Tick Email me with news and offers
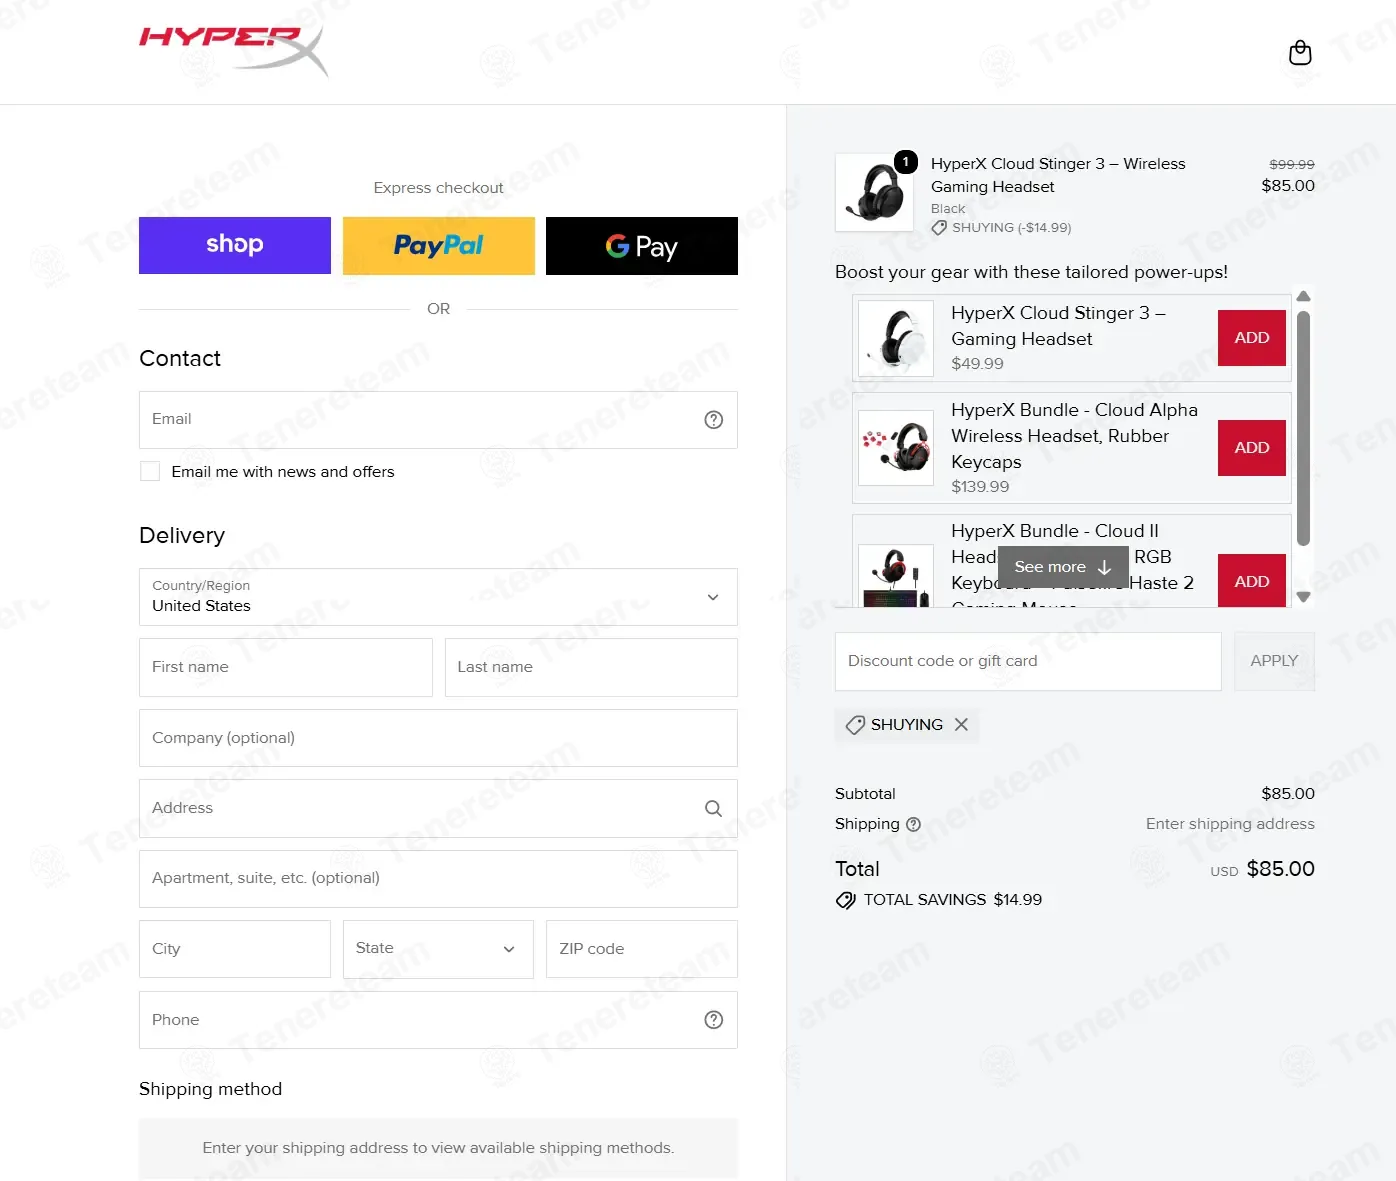Viewport: 1396px width, 1181px height. tap(150, 471)
